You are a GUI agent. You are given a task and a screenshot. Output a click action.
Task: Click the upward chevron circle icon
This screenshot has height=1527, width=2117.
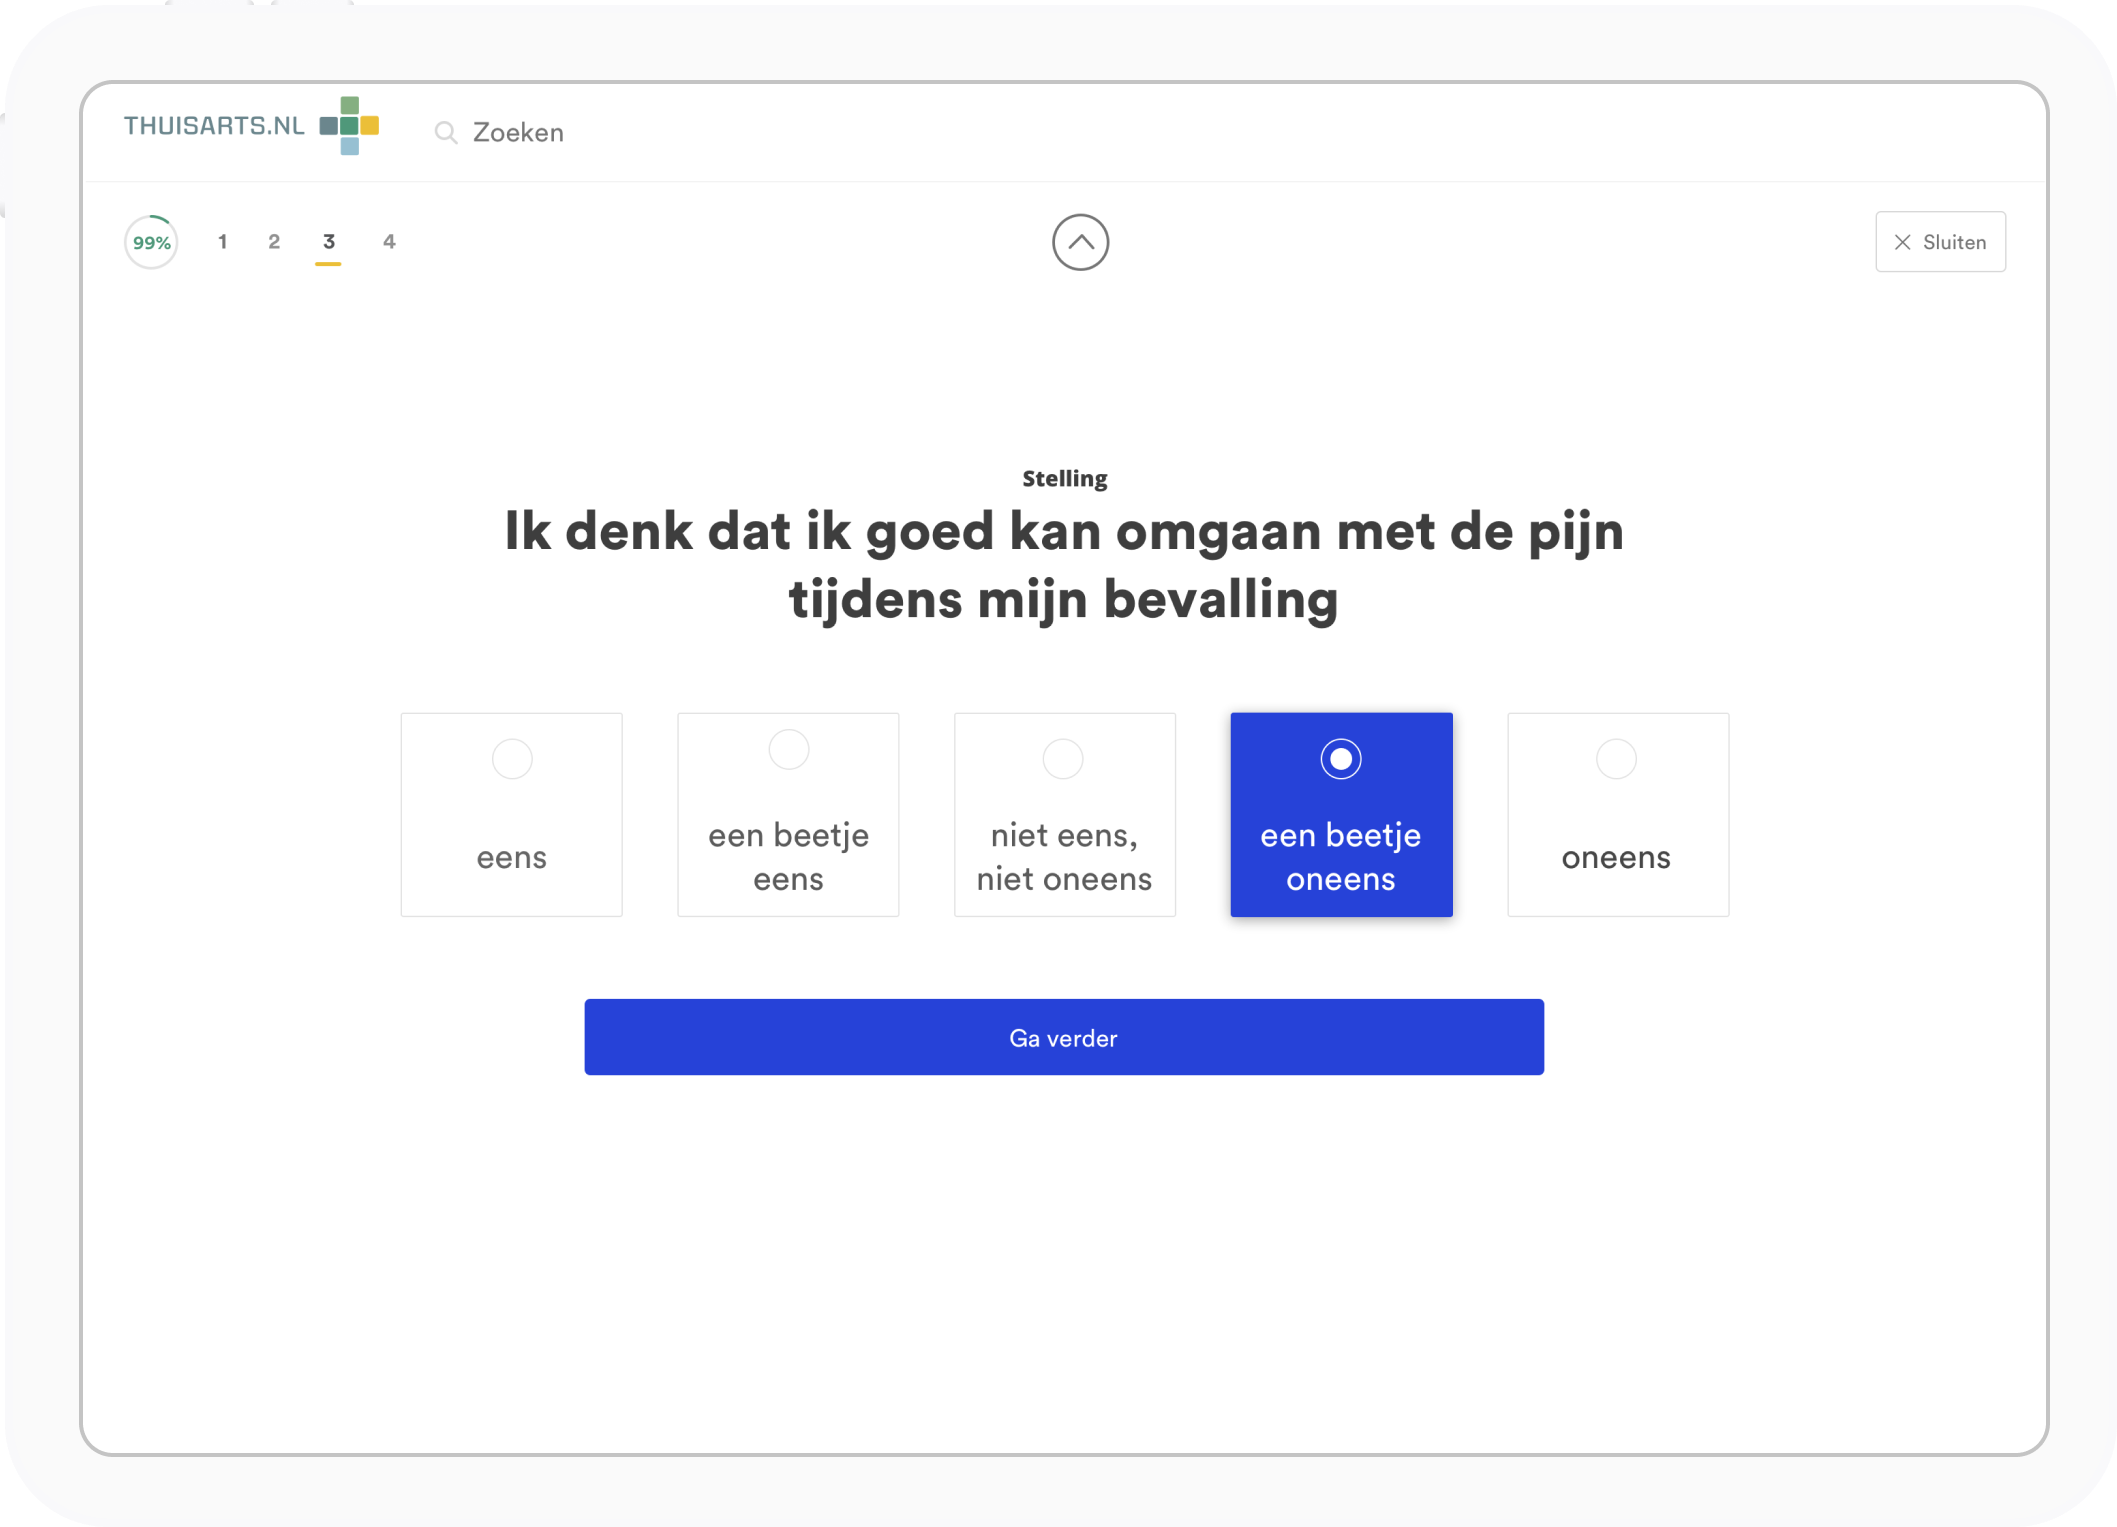tap(1080, 242)
